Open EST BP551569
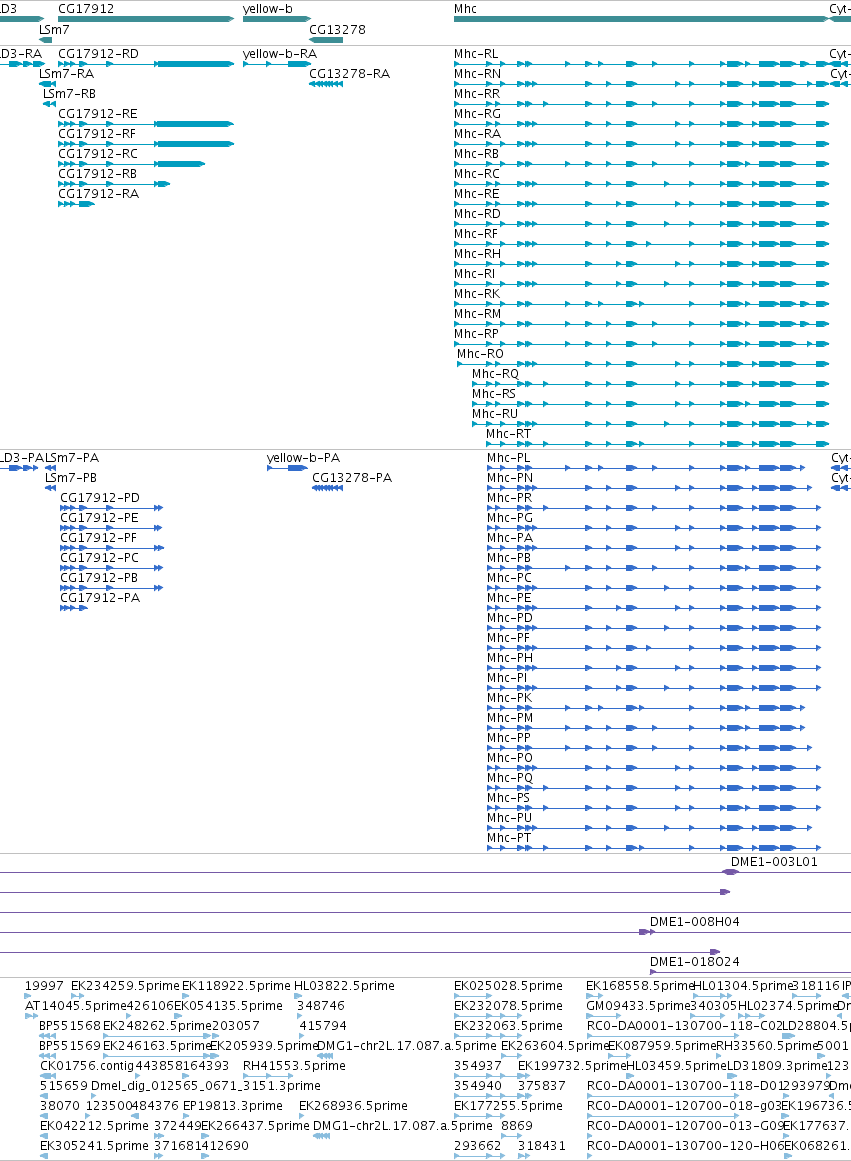The height and width of the screenshot is (1161, 851). tap(70, 1046)
